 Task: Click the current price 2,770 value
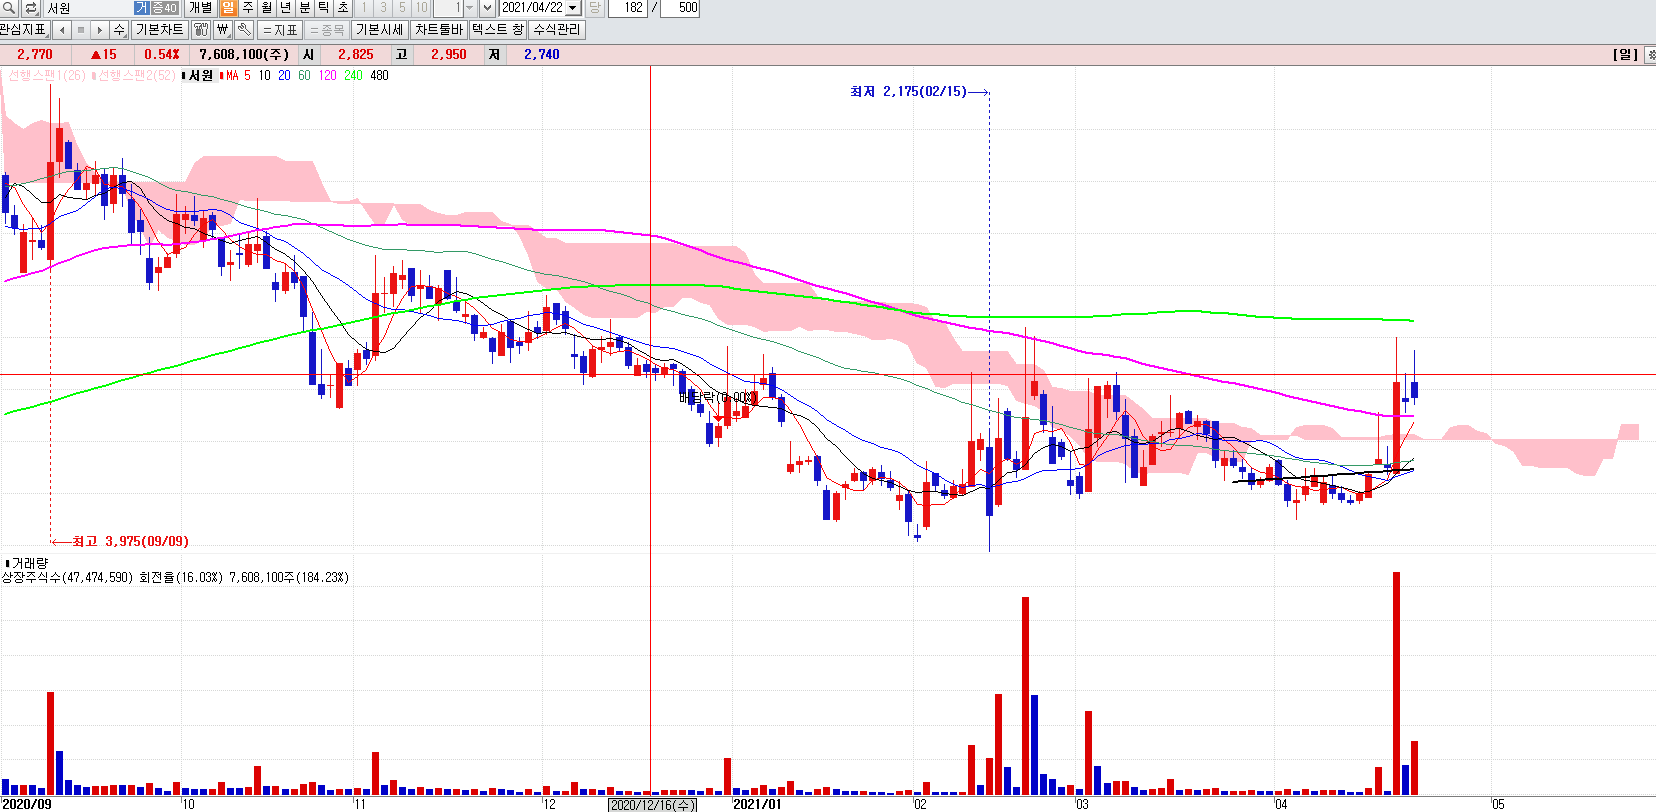35,54
